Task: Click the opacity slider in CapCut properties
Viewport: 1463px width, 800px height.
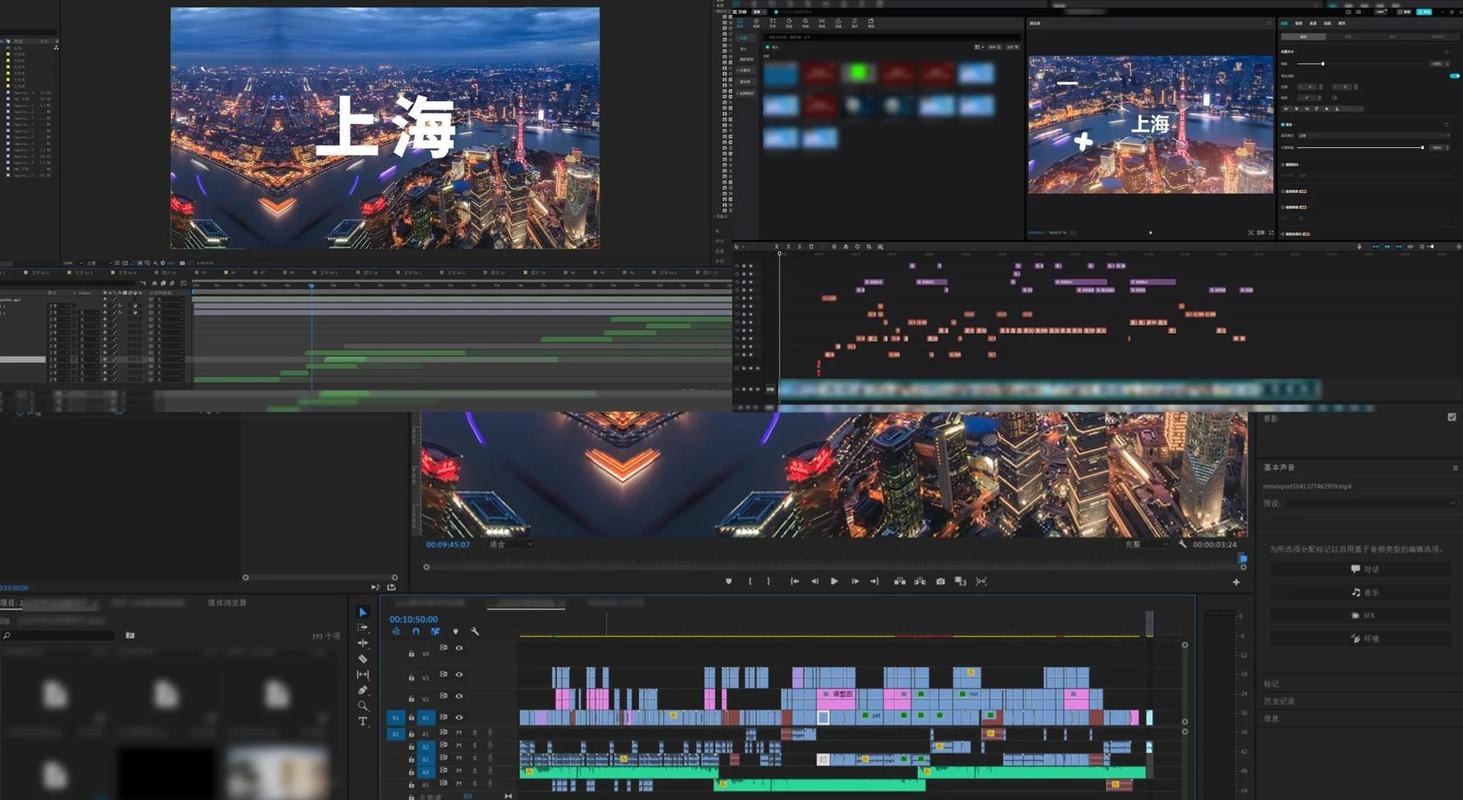Action: tap(1362, 148)
